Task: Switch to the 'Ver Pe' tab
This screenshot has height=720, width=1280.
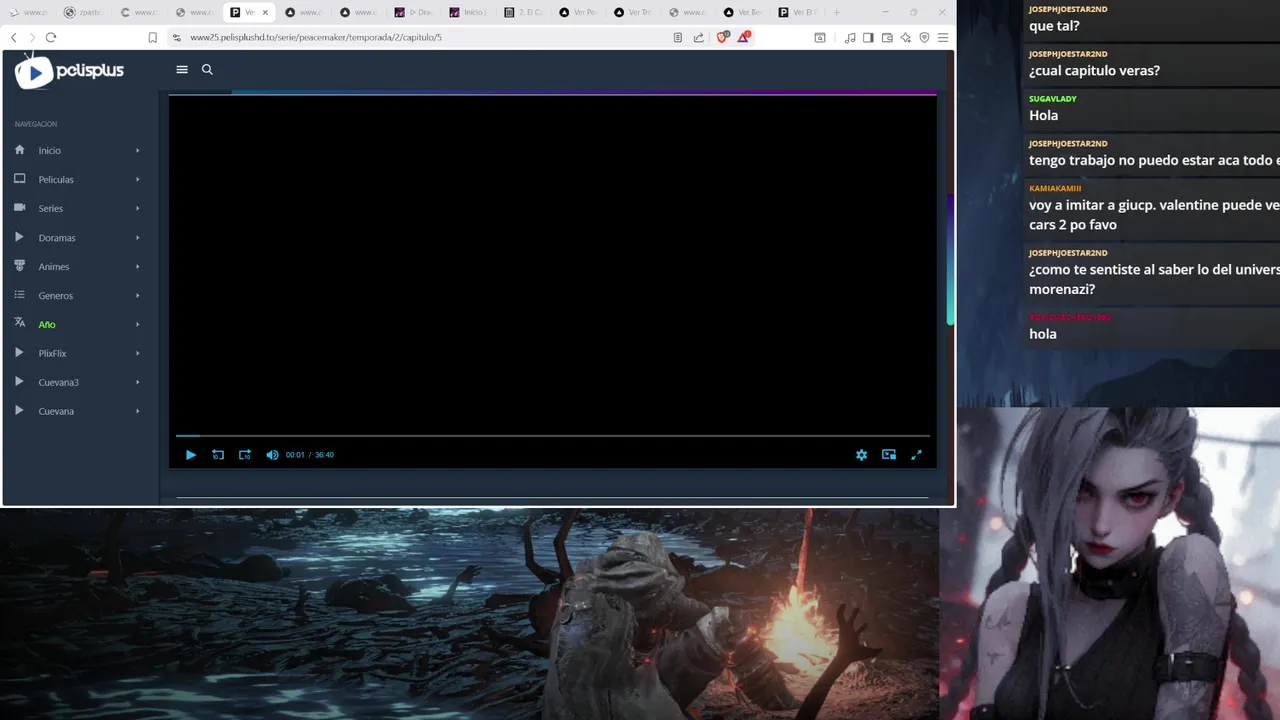Action: tap(578, 12)
